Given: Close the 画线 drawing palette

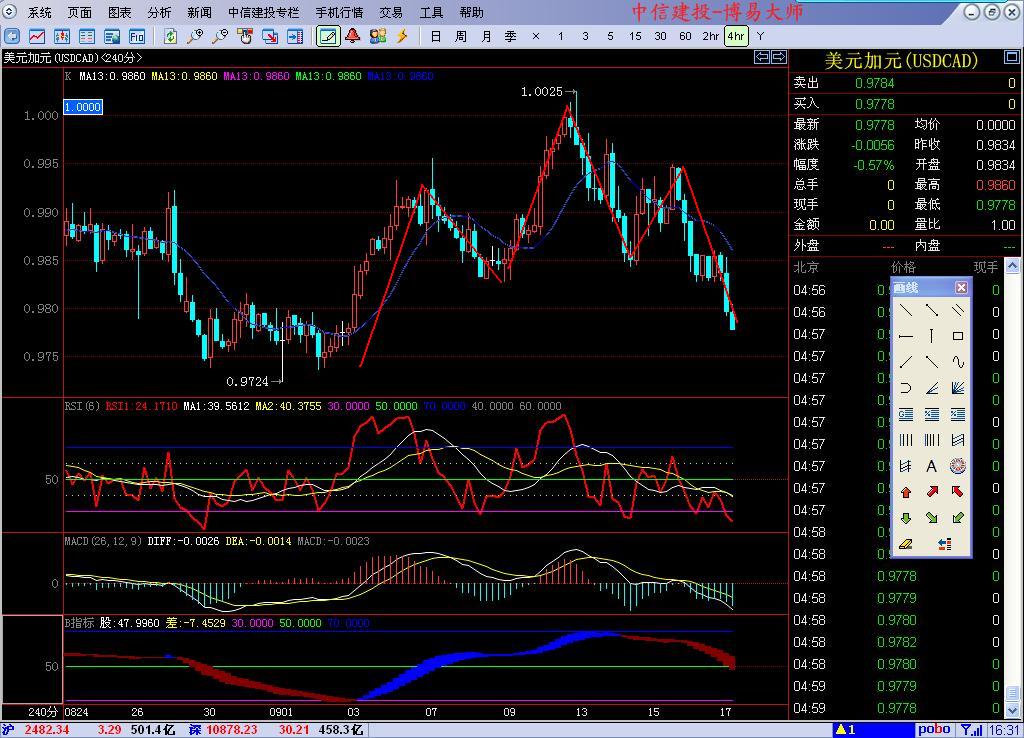Looking at the screenshot, I should 961,288.
